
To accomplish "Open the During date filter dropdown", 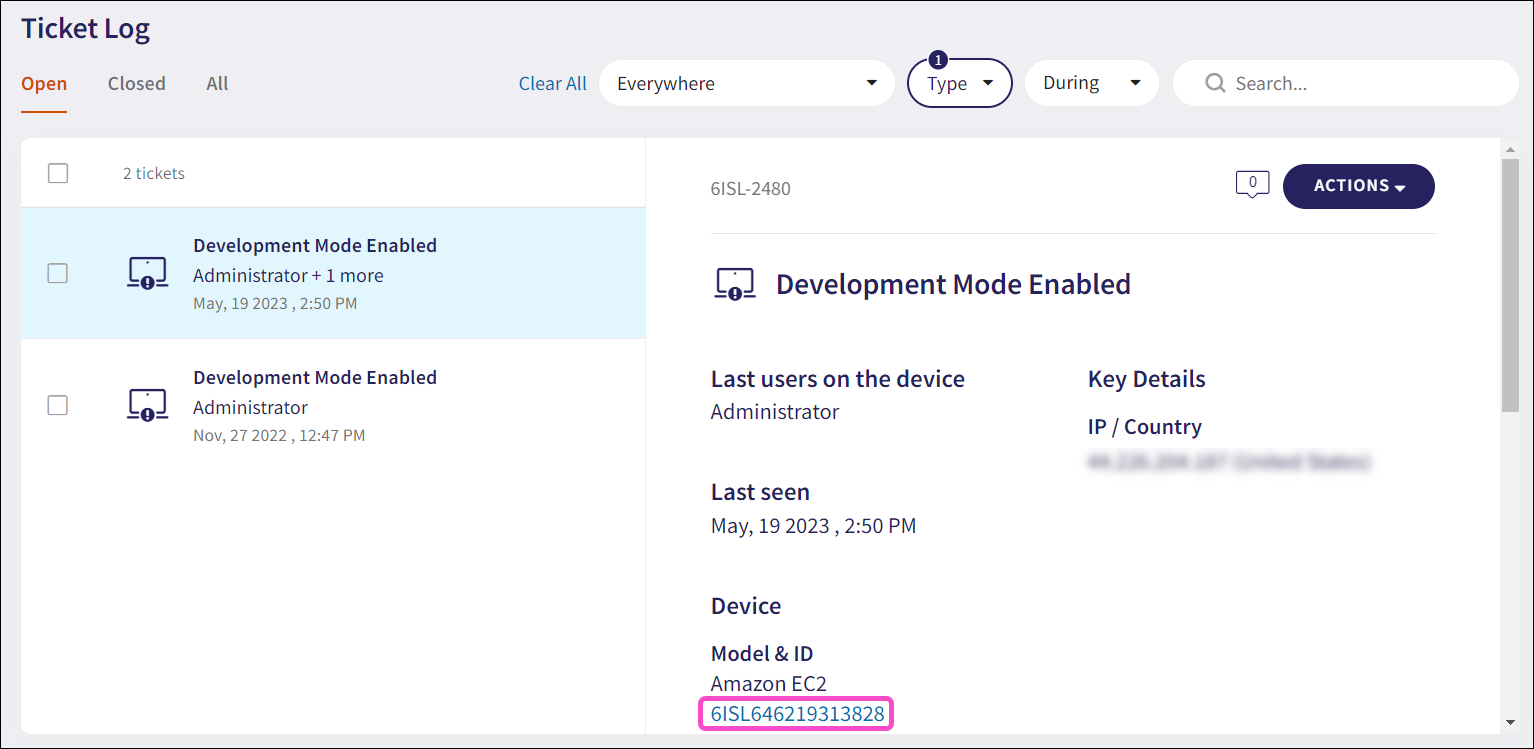I will [x=1091, y=83].
